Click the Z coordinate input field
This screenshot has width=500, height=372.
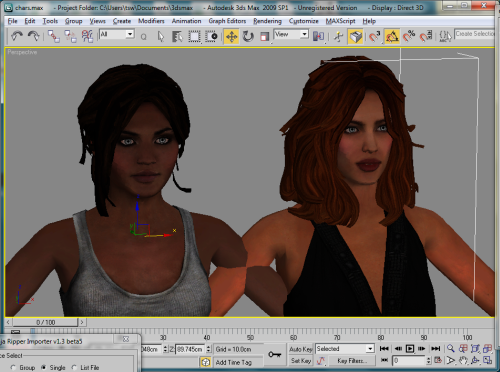(x=190, y=349)
